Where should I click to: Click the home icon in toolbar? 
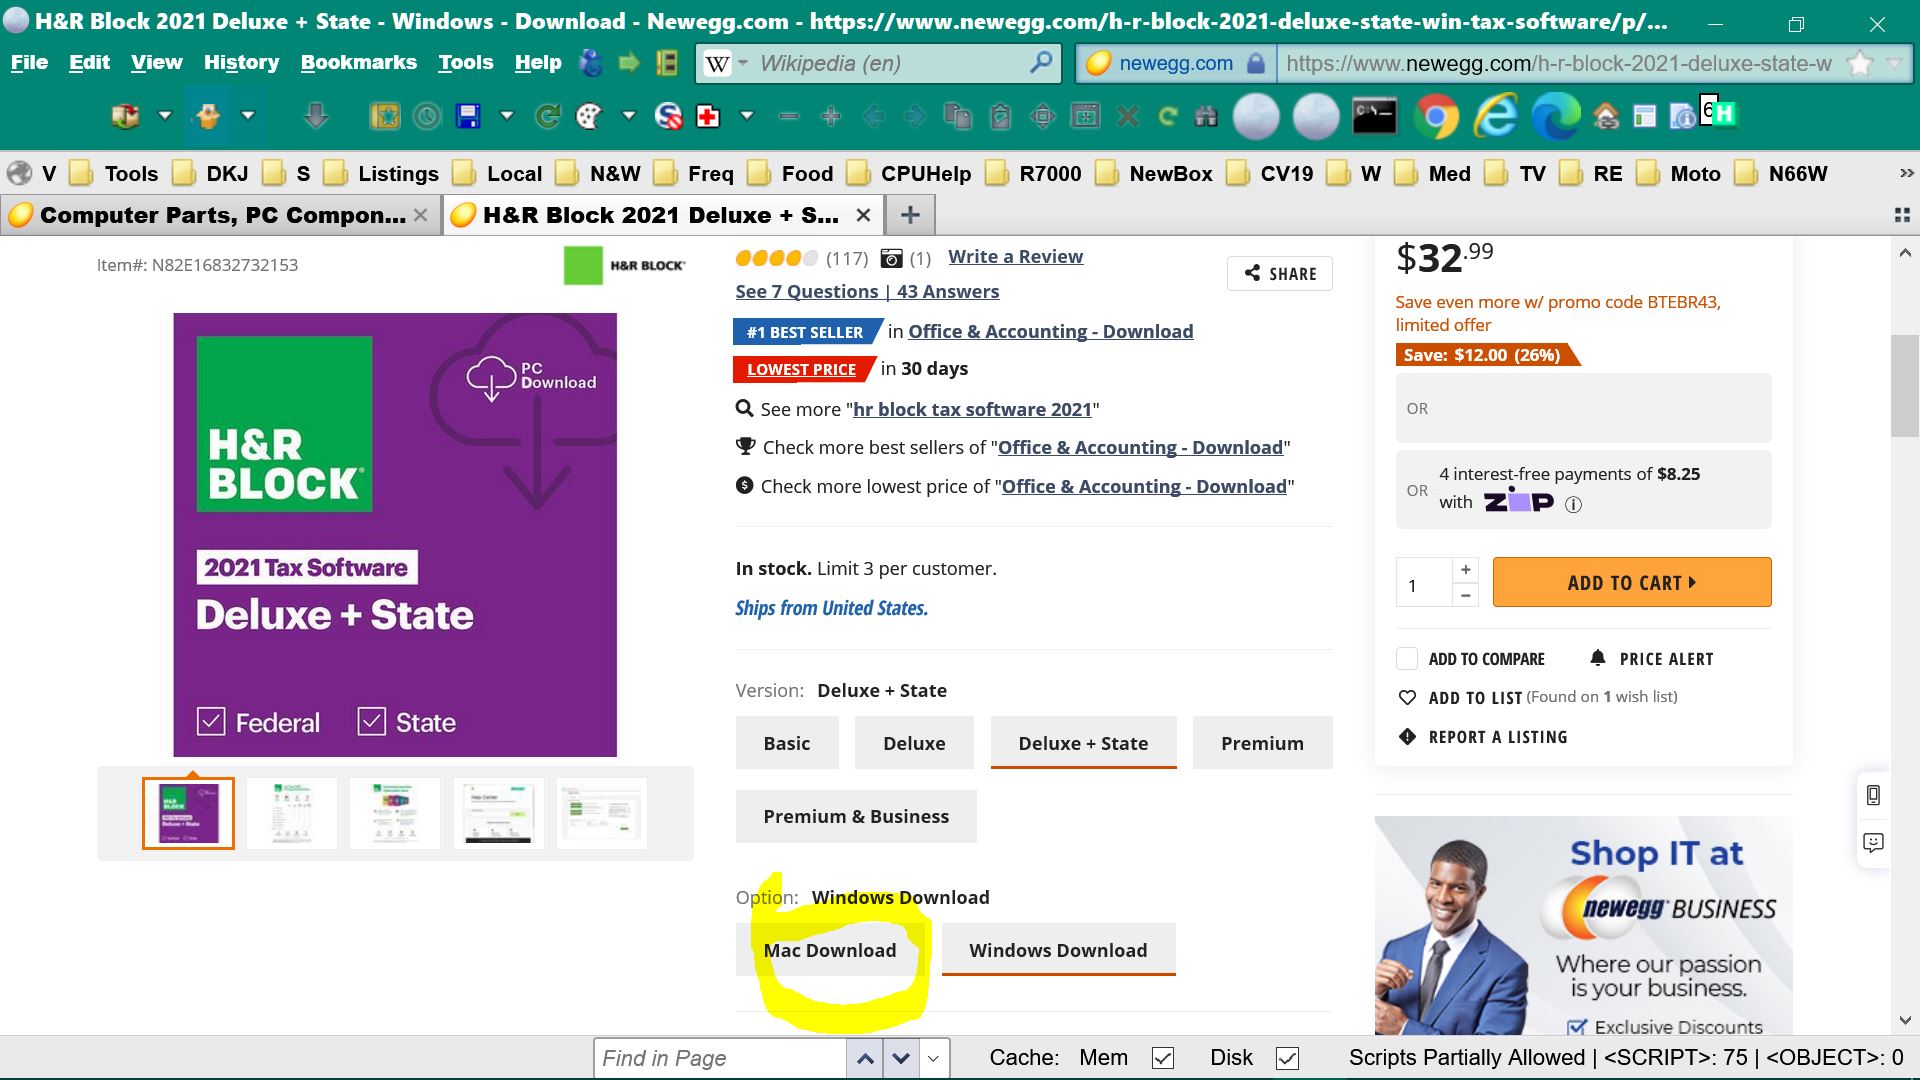click(1606, 117)
